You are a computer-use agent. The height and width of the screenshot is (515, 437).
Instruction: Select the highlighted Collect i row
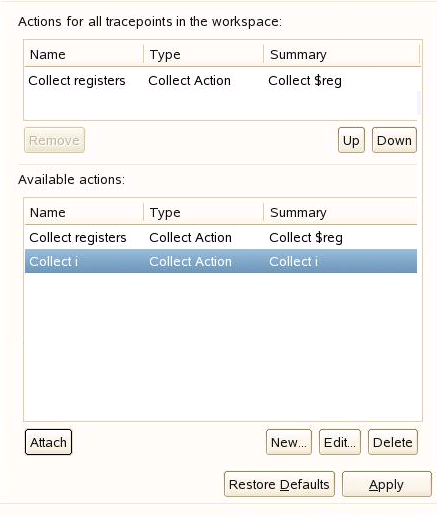(x=221, y=261)
